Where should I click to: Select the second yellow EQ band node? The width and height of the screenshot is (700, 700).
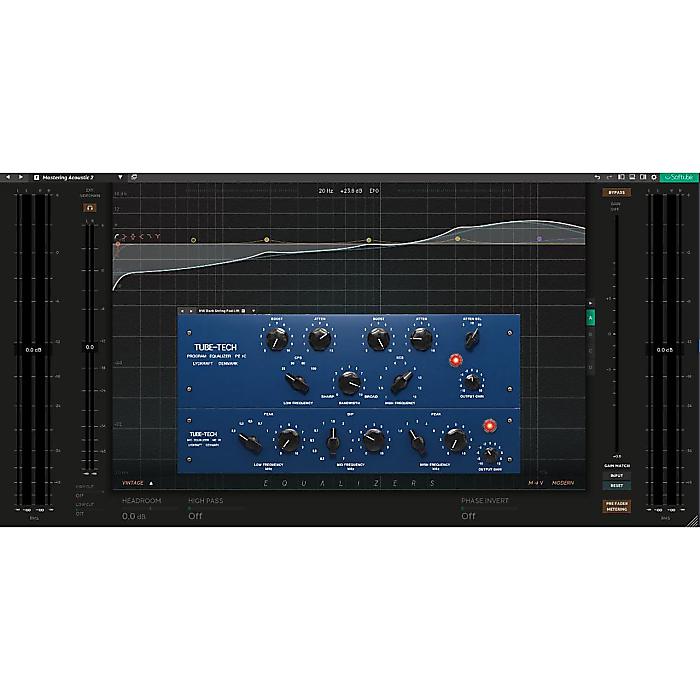(267, 240)
